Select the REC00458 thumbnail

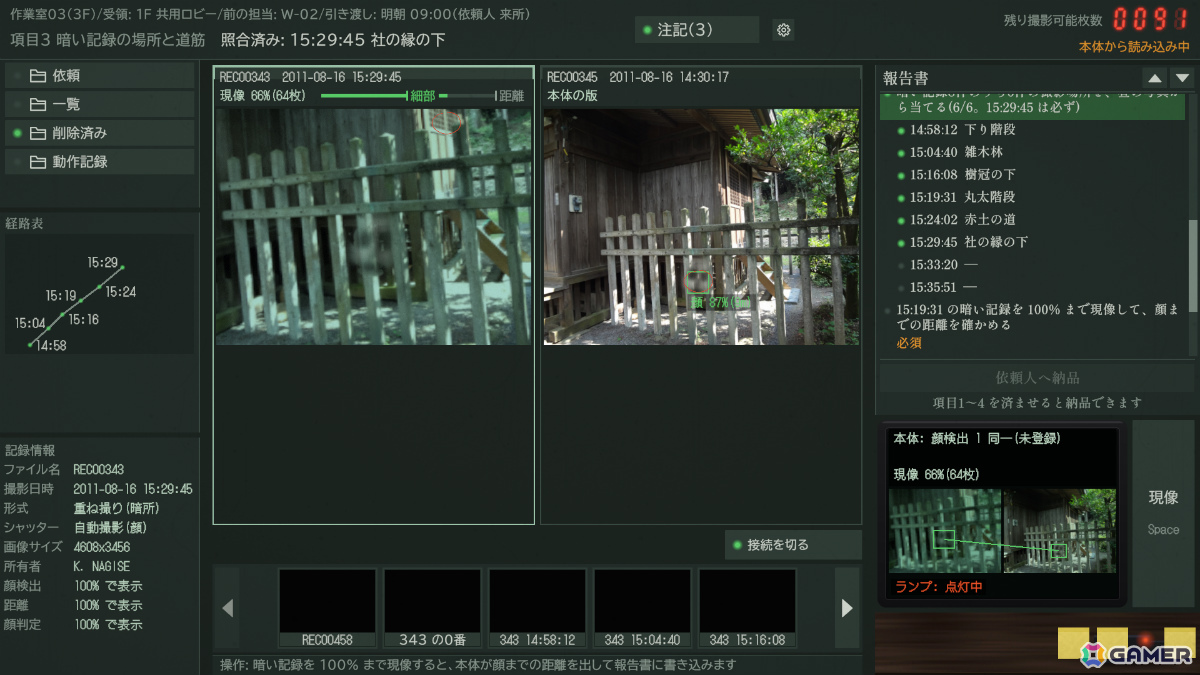[x=327, y=608]
